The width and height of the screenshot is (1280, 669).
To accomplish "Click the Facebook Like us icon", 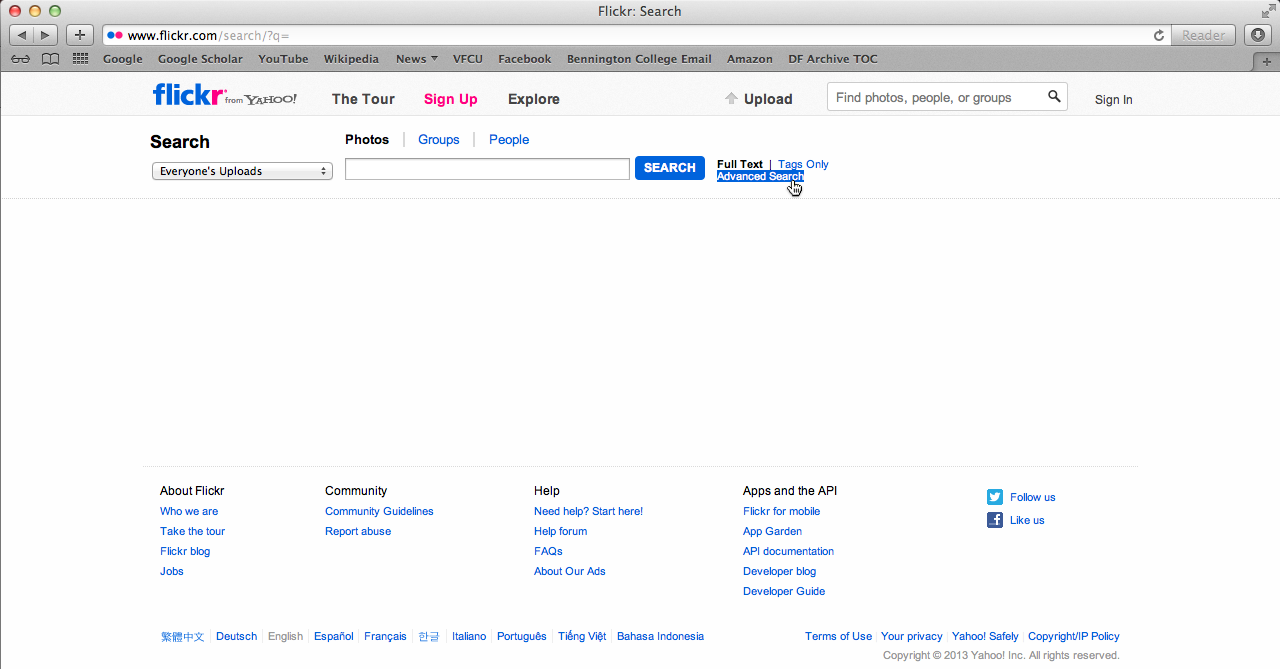I will coord(995,520).
